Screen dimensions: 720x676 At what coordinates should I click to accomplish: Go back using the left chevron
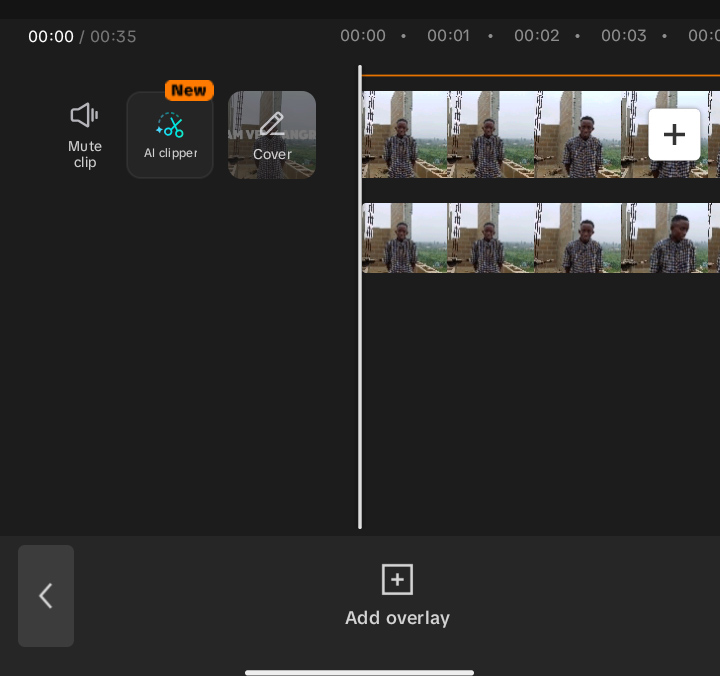coord(46,596)
